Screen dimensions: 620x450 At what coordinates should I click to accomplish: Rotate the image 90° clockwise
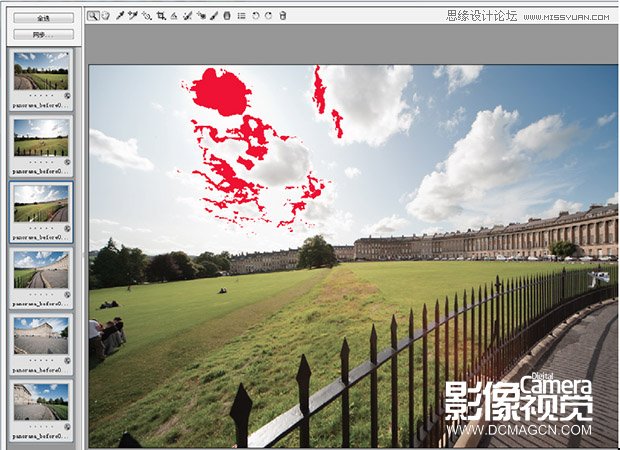268,16
